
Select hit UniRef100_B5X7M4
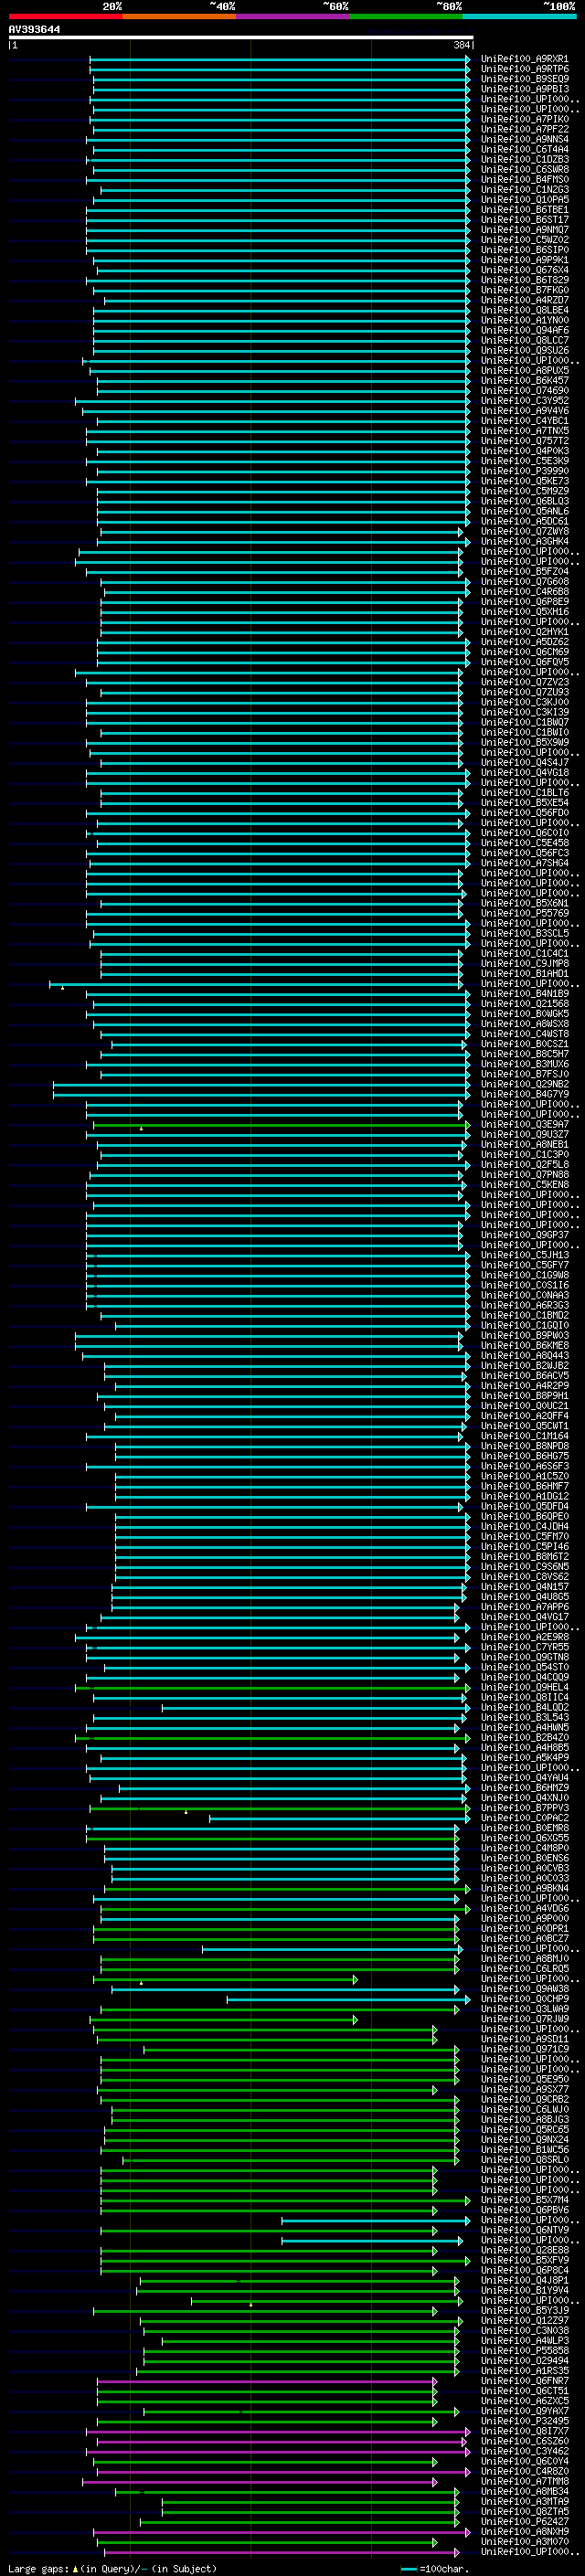(x=525, y=2200)
